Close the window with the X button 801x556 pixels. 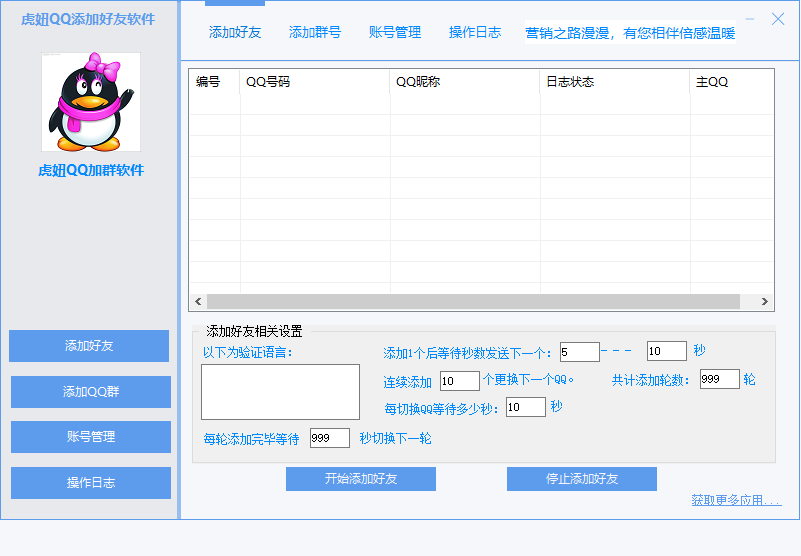tap(778, 19)
